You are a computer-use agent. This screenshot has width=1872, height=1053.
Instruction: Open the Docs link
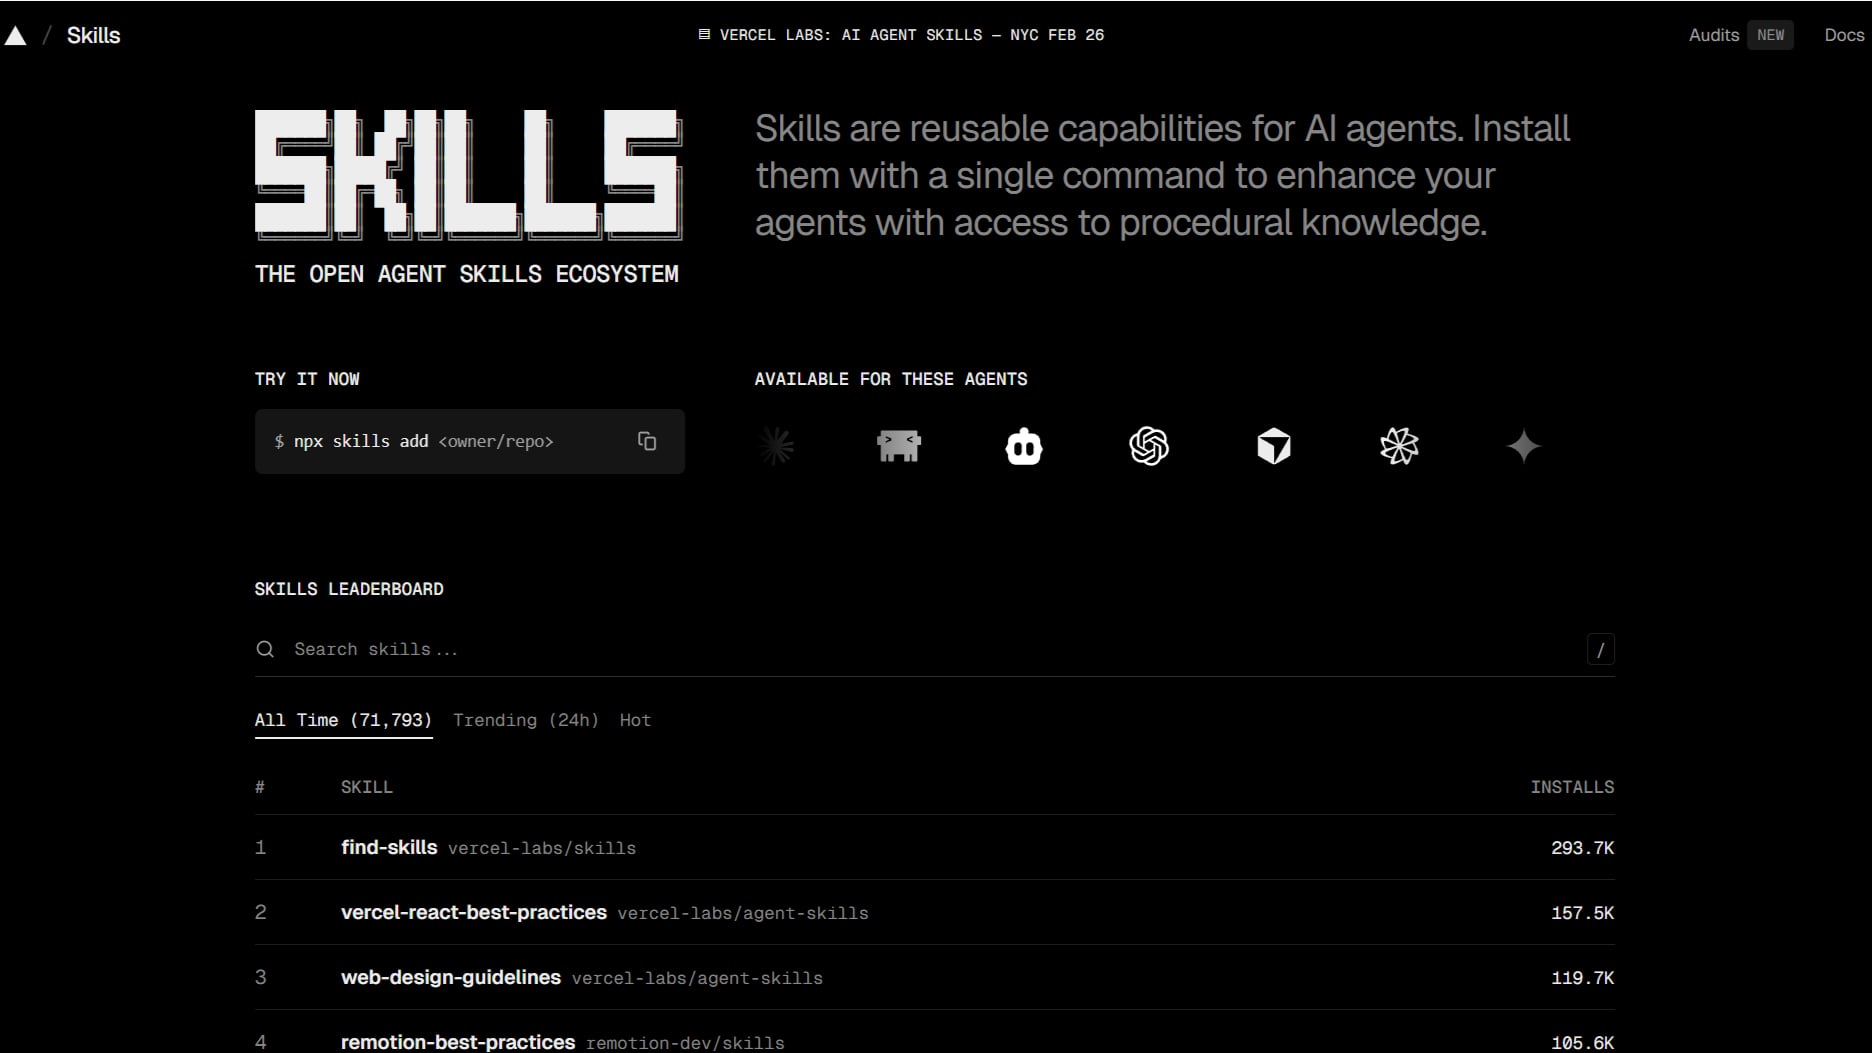click(x=1844, y=35)
